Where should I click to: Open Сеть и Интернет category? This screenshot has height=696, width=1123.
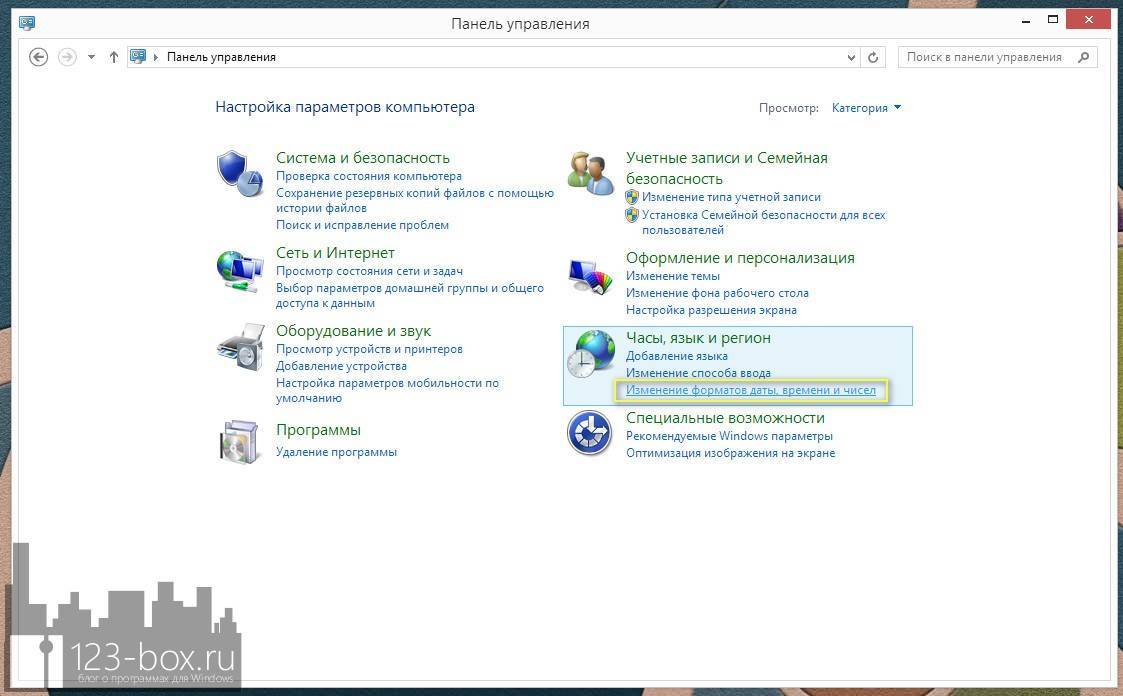click(x=335, y=253)
